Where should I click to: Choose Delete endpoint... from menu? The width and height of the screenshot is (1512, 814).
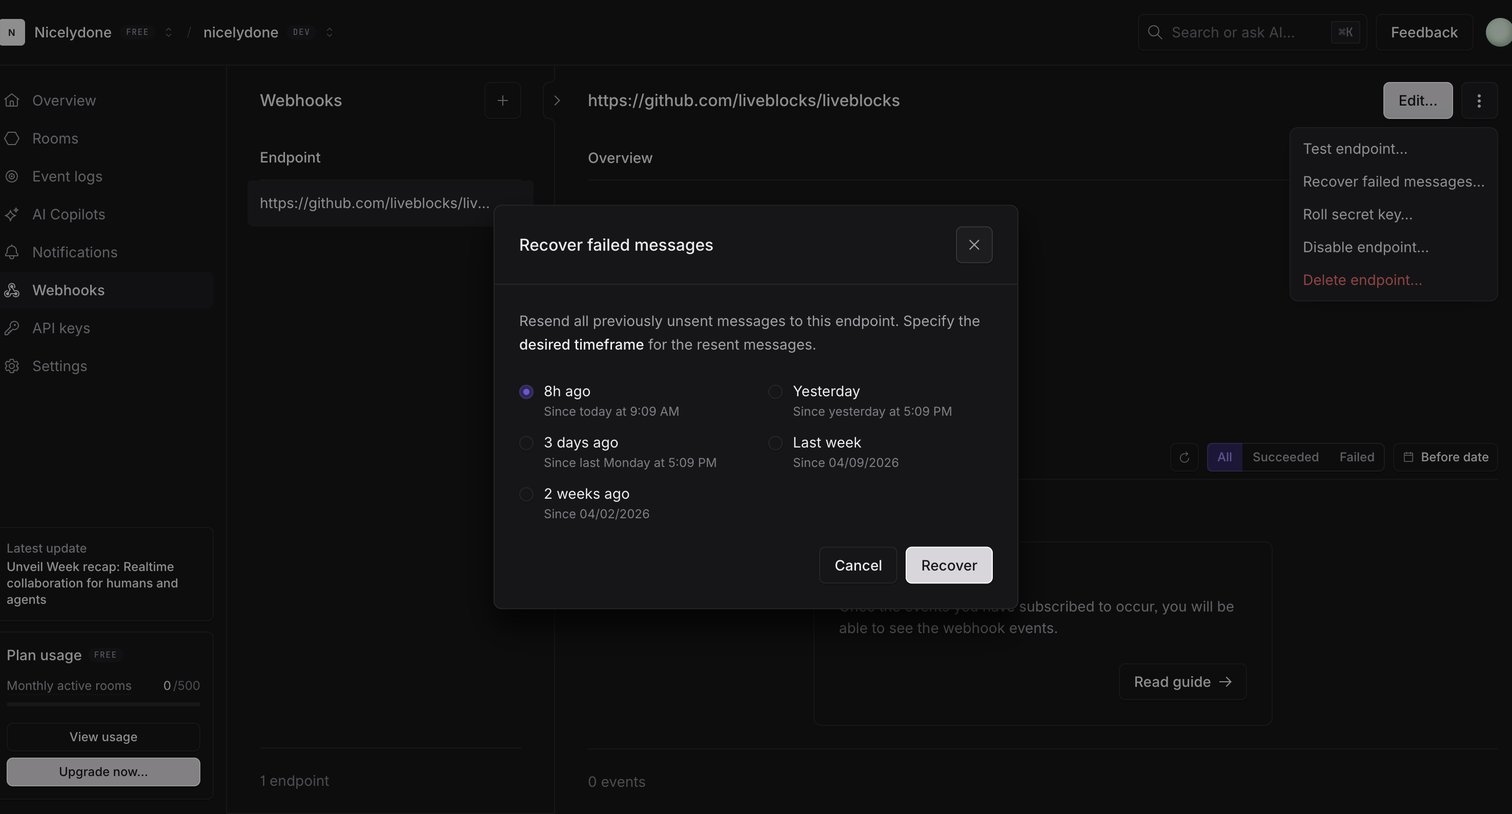(x=1393, y=280)
